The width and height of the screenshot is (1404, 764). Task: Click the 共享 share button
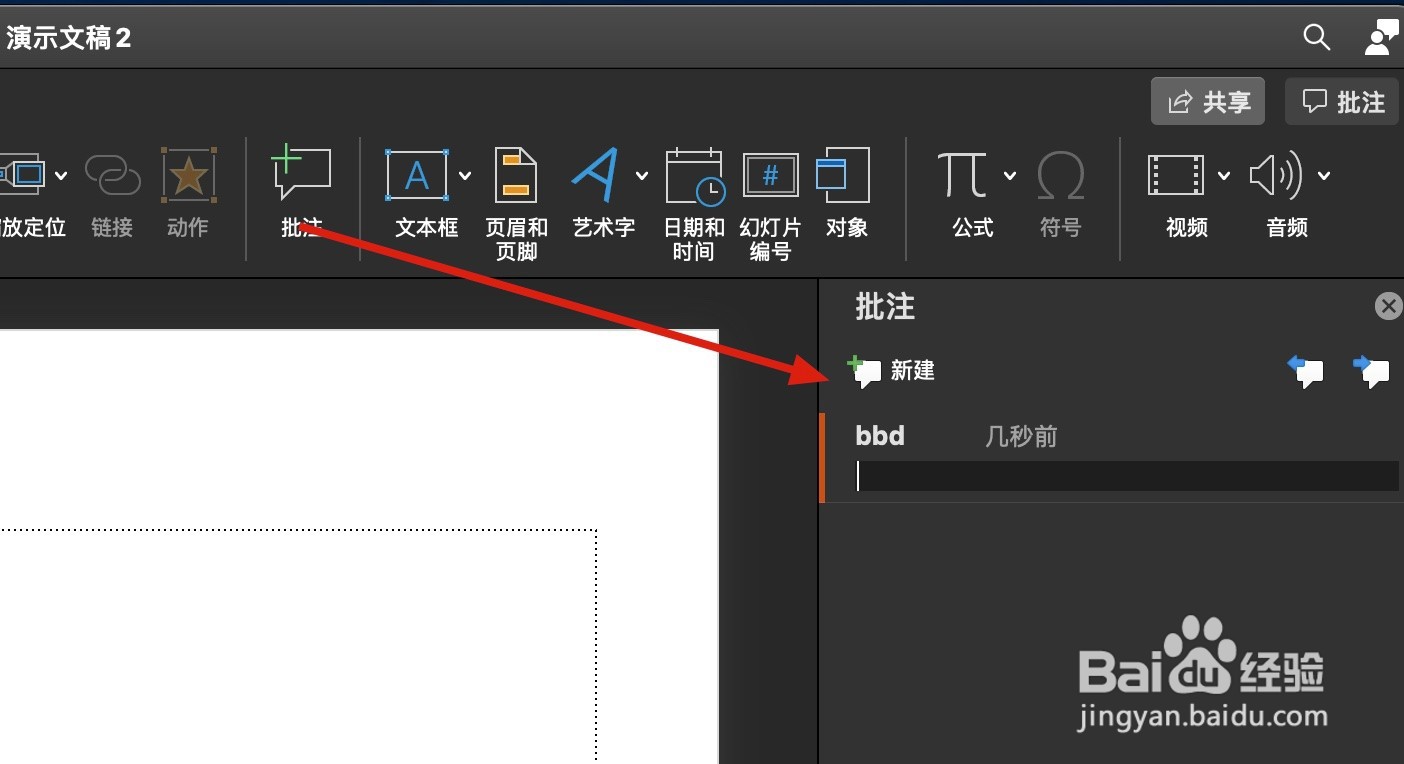pos(1208,102)
